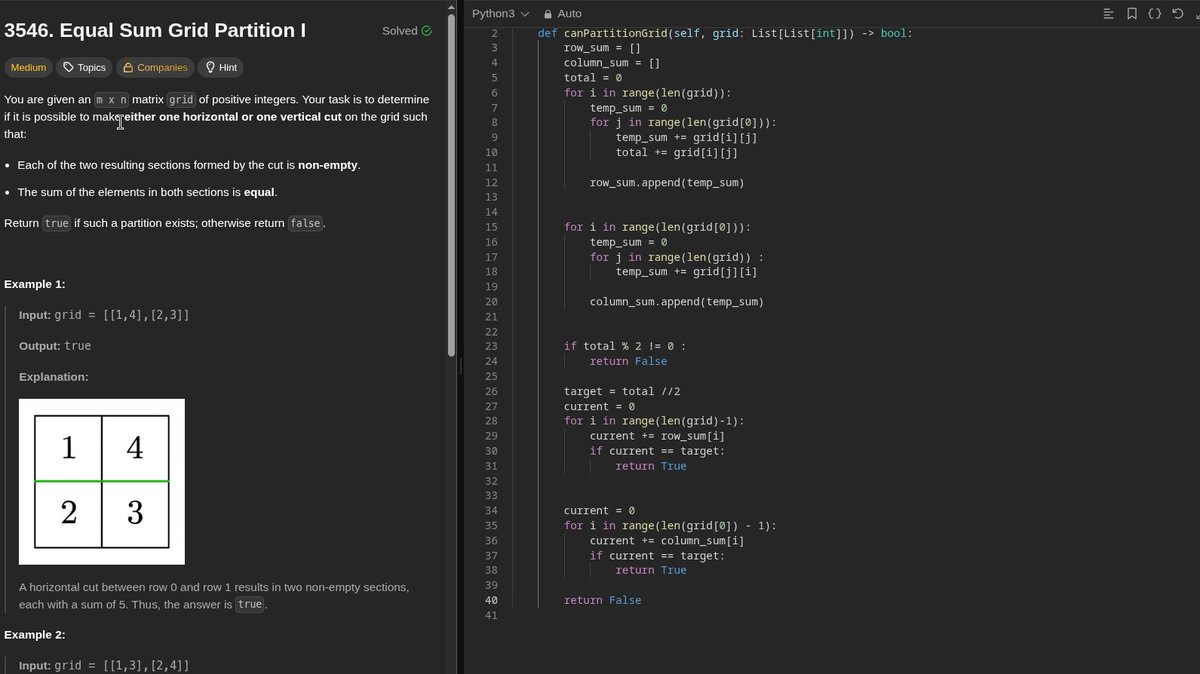Click the line total += grid[i][j]
Screen dimensions: 1200x674
[x=676, y=153]
